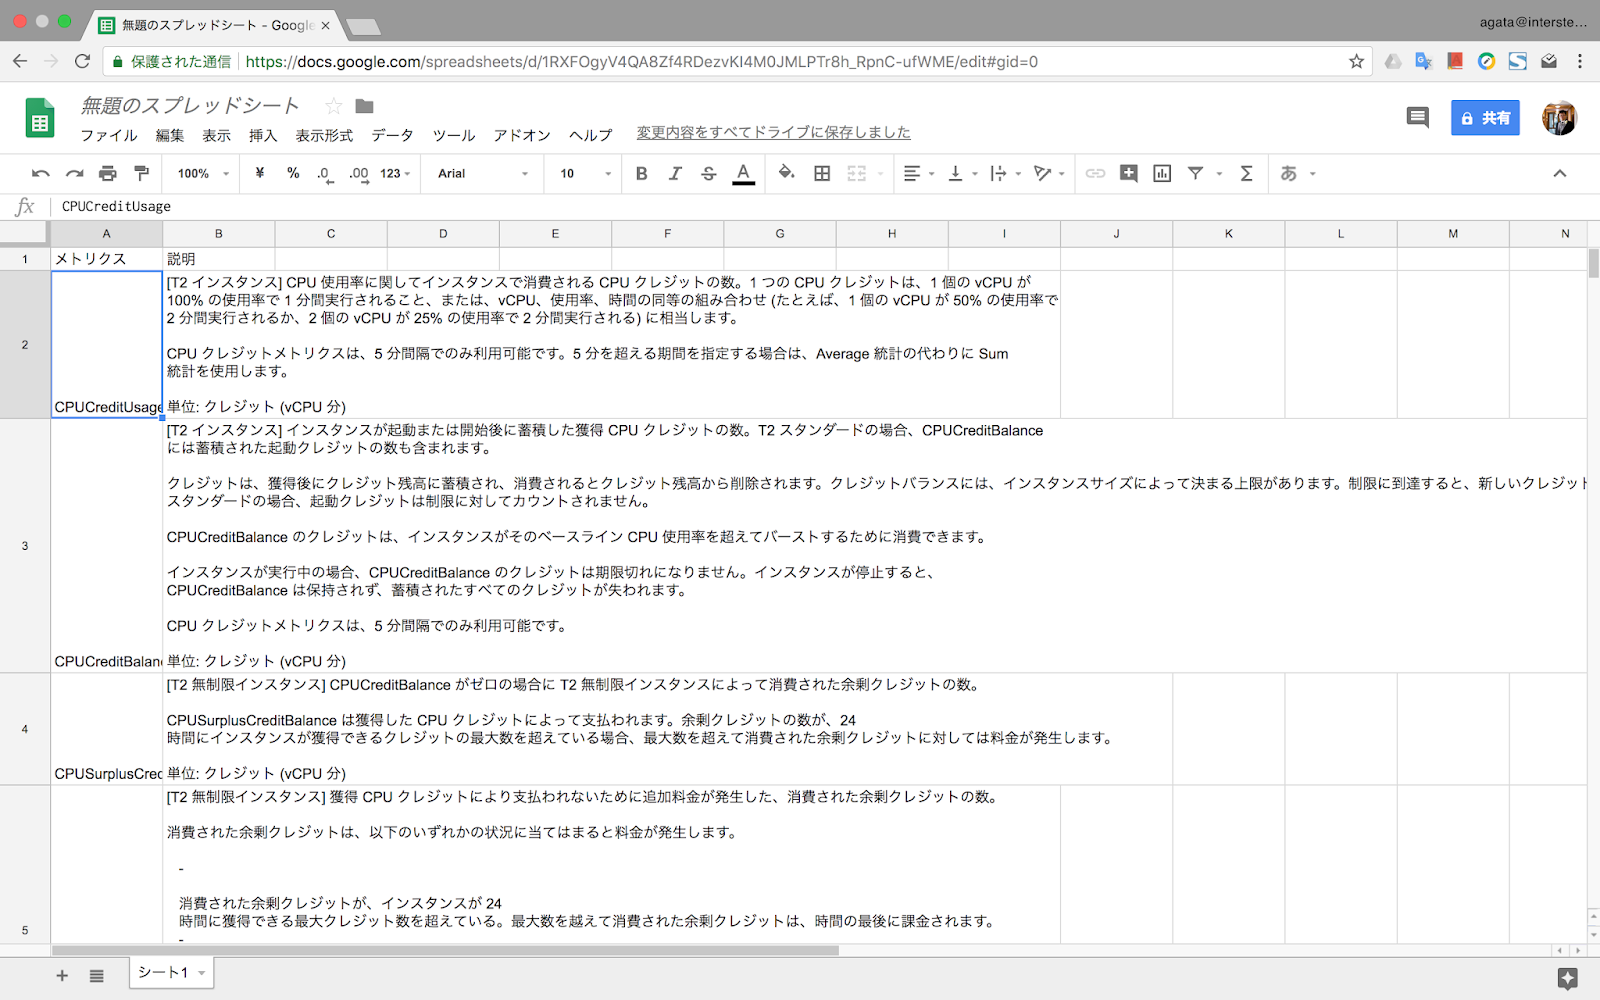The height and width of the screenshot is (1000, 1600).
Task: Open the Sheets home icon
Action: 40,118
